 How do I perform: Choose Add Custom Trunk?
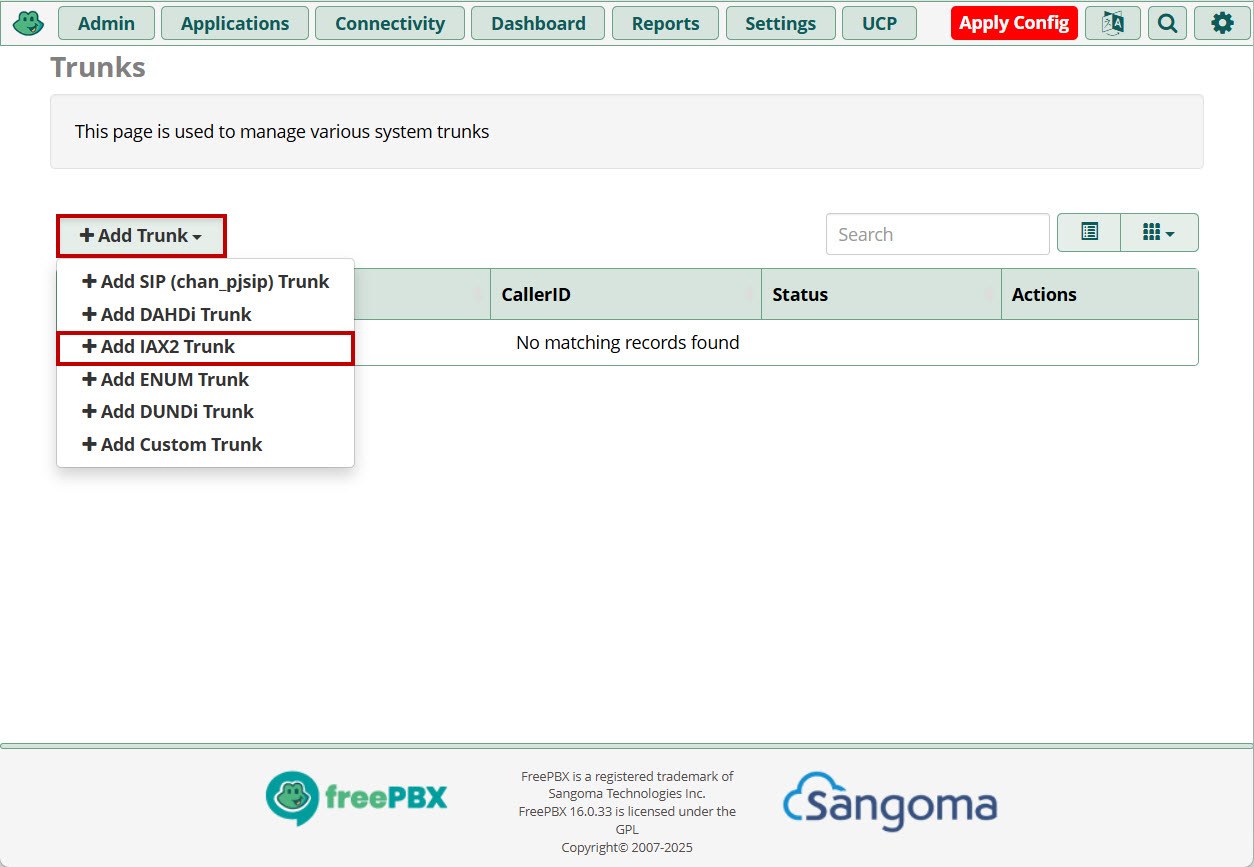(x=172, y=444)
